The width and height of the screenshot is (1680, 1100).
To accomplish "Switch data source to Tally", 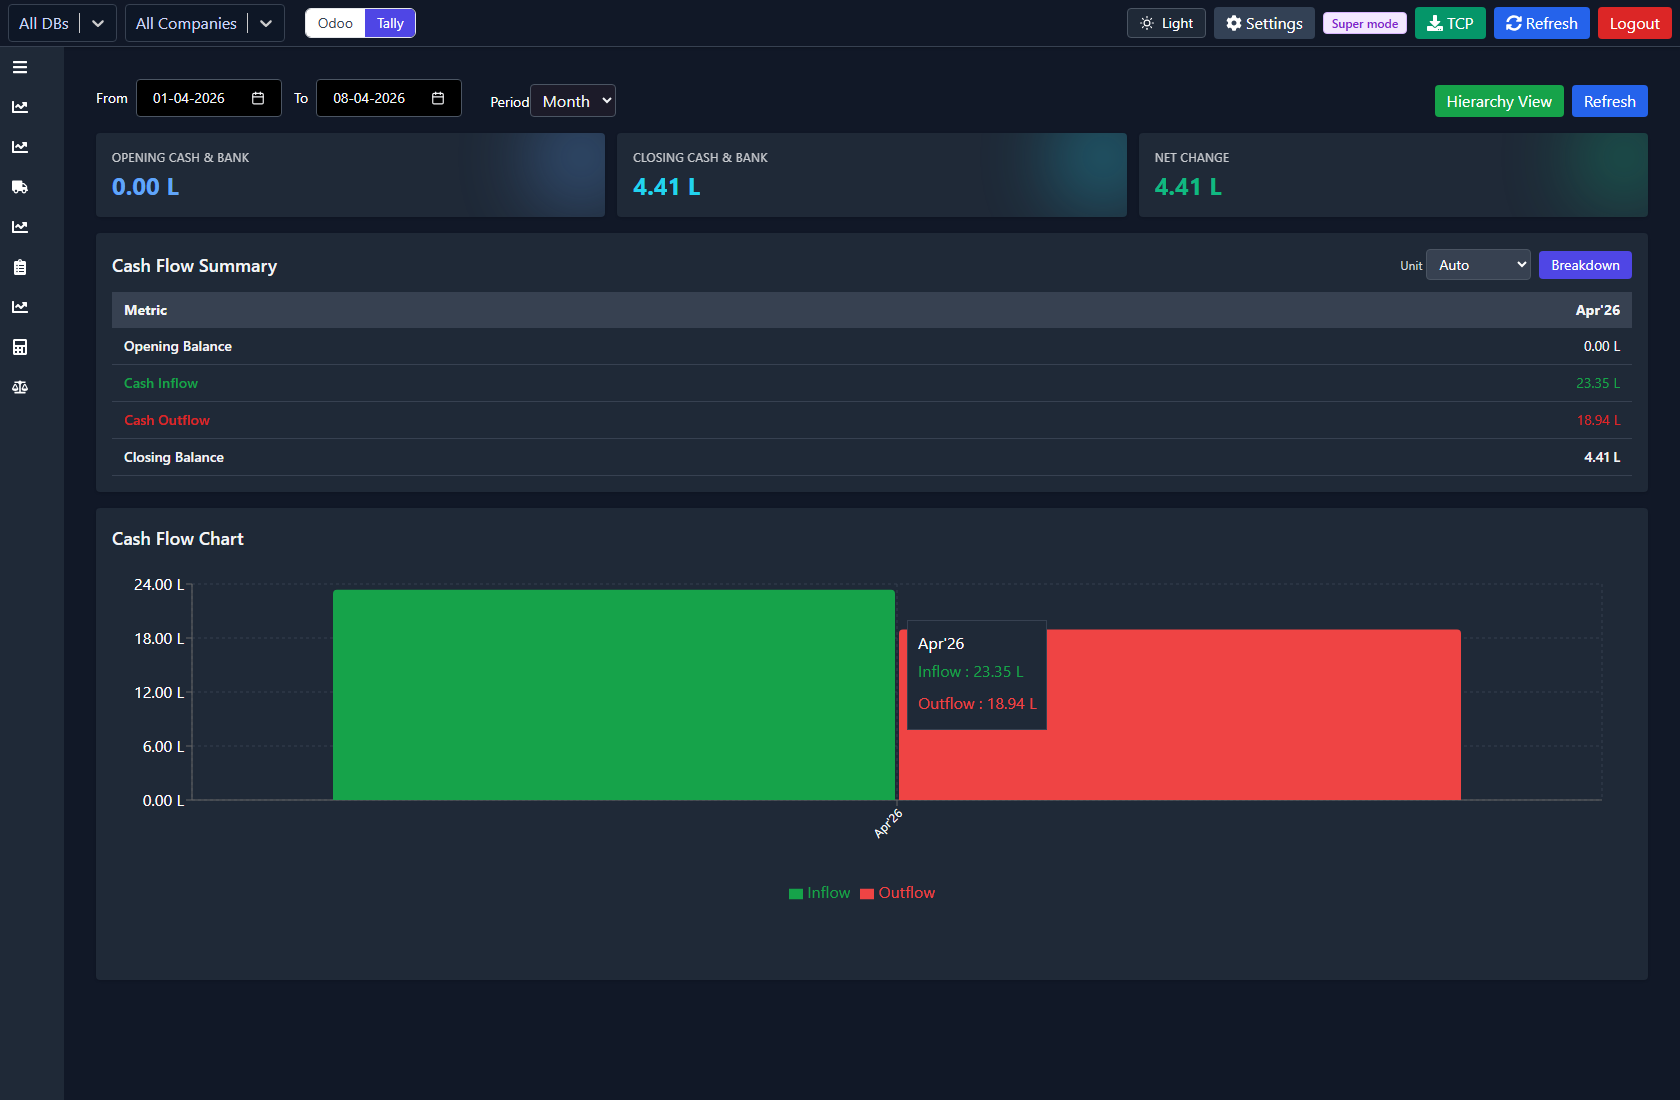I will pyautogui.click(x=390, y=23).
